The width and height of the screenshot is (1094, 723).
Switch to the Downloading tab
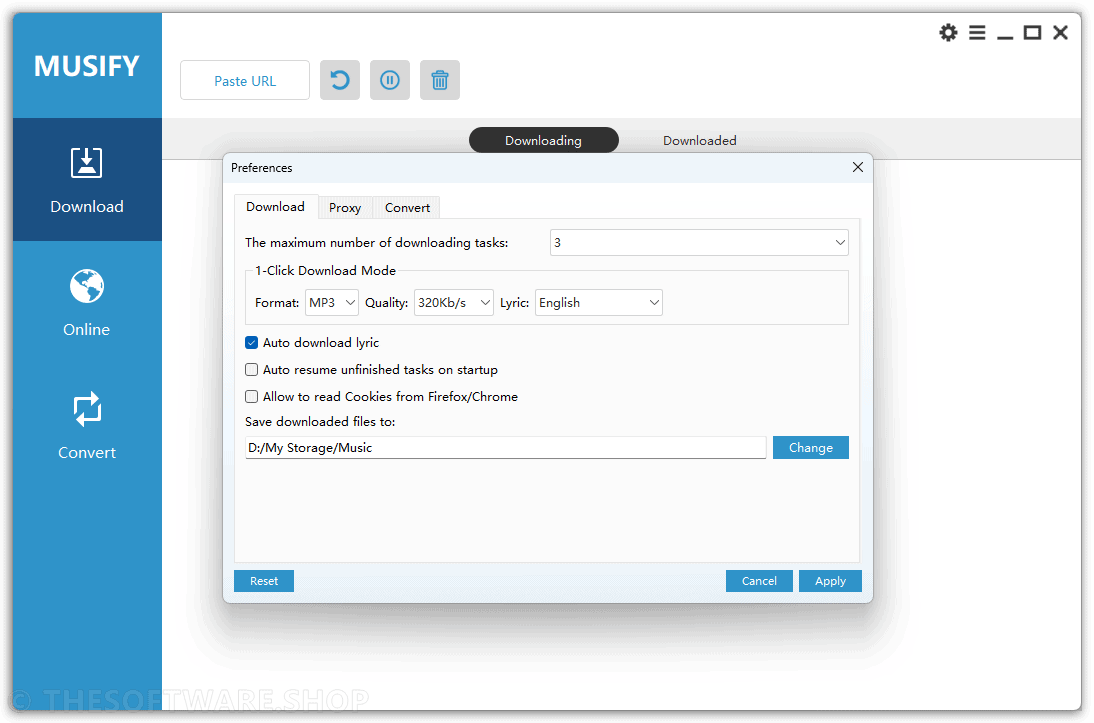544,140
